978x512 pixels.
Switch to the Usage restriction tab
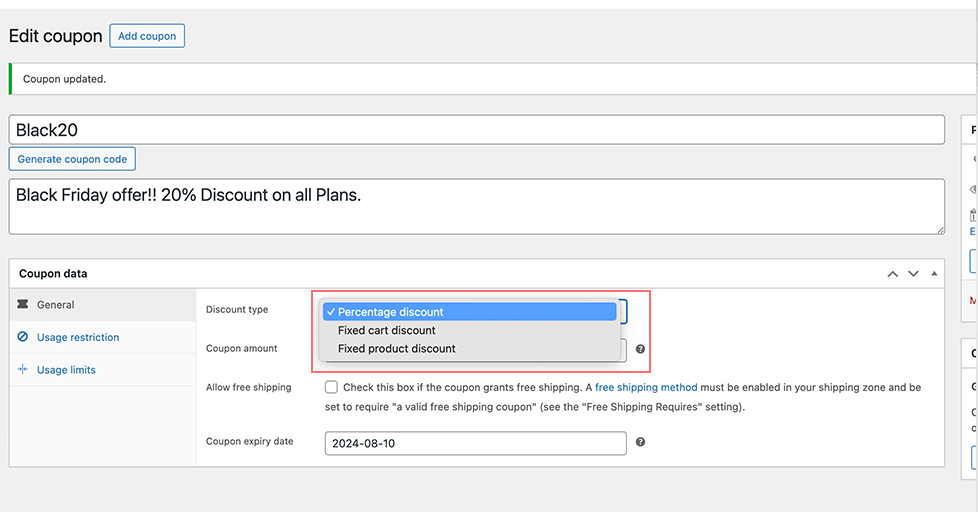pos(103,337)
